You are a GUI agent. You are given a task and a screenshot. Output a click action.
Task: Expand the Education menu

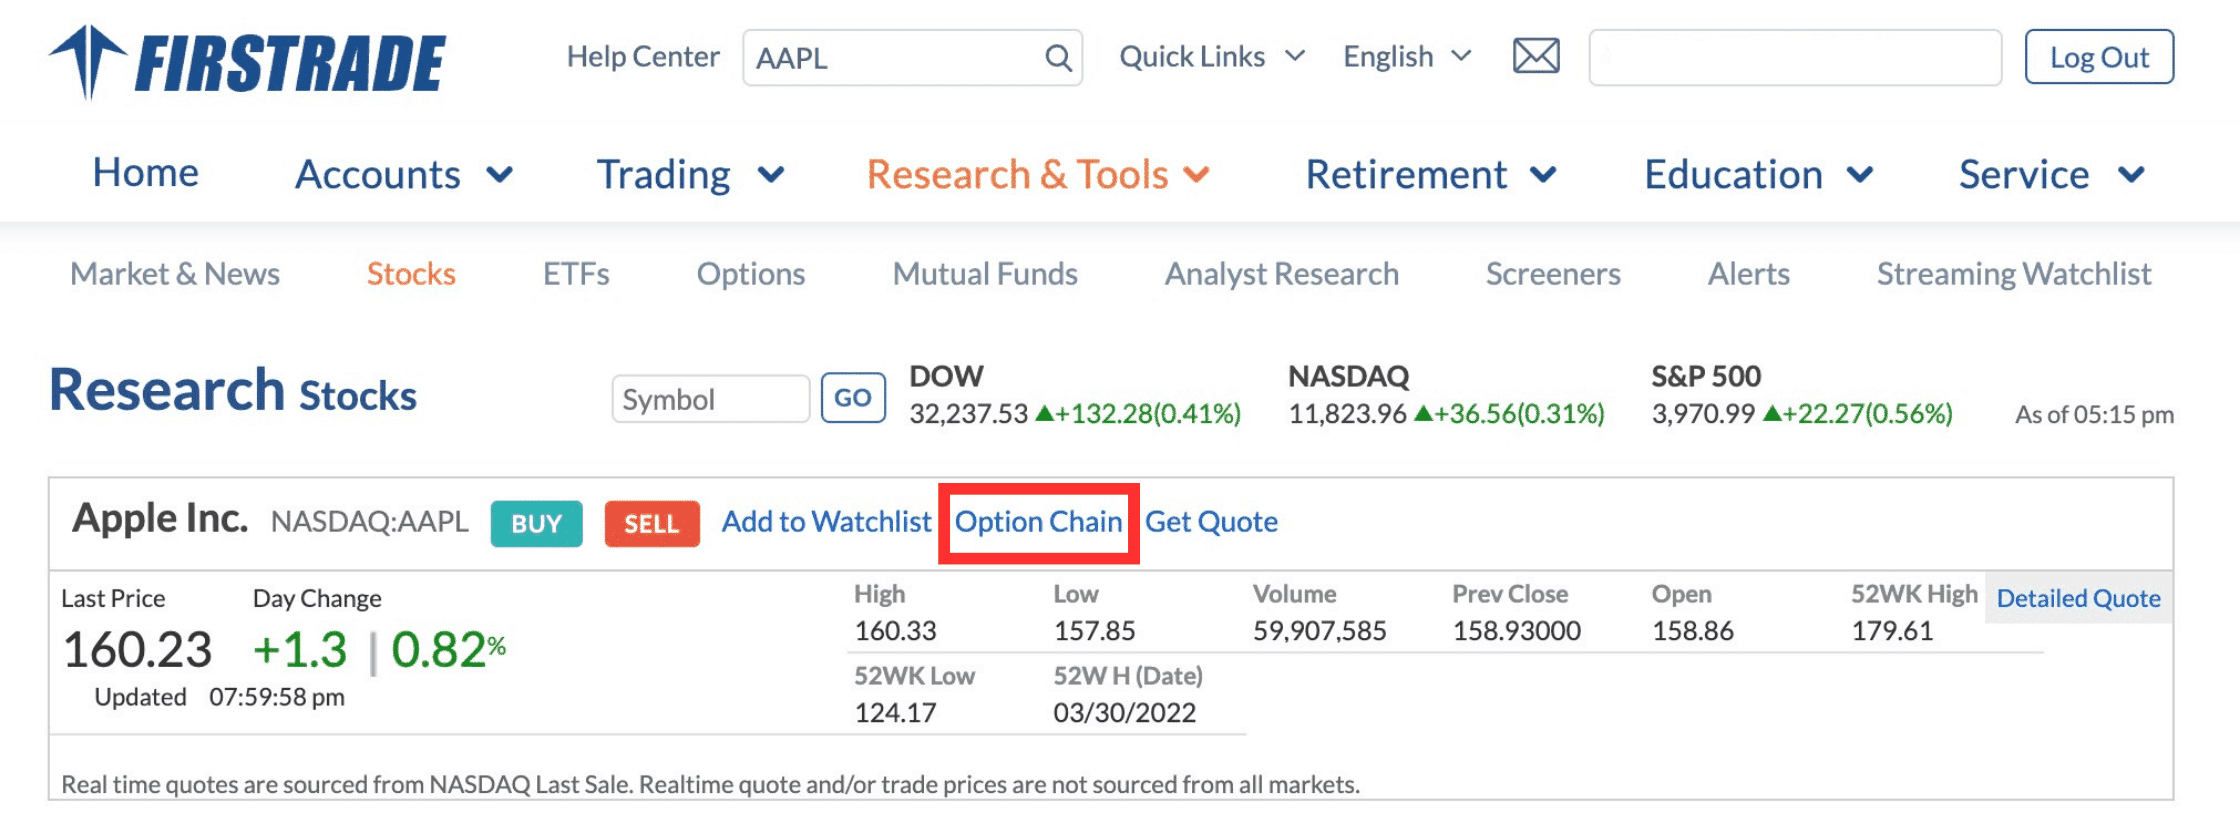coord(1758,174)
